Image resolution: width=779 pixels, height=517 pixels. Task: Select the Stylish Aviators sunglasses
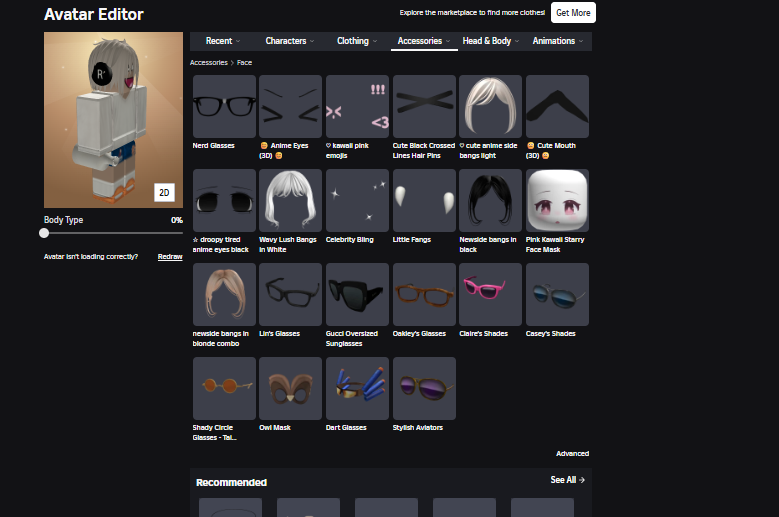pyautogui.click(x=424, y=388)
